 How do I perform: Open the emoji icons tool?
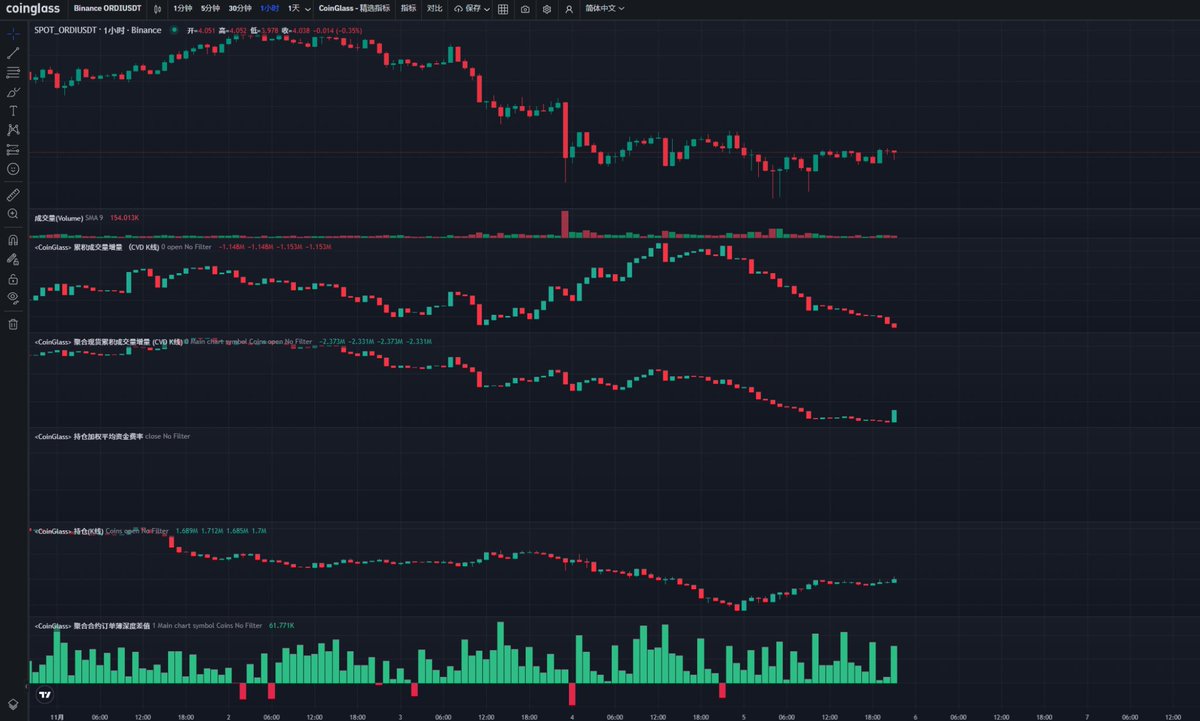(13, 168)
